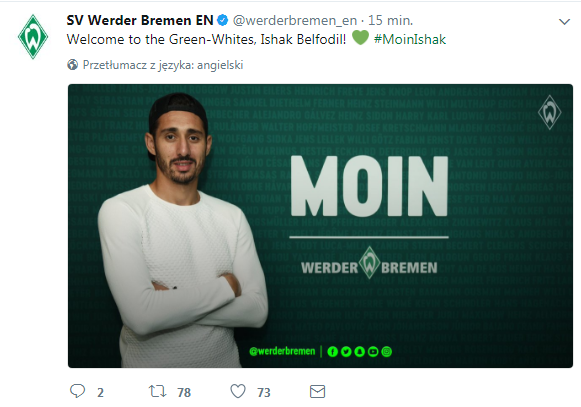Open the tweet options chevron menu
581x407 pixels.
(x=564, y=22)
